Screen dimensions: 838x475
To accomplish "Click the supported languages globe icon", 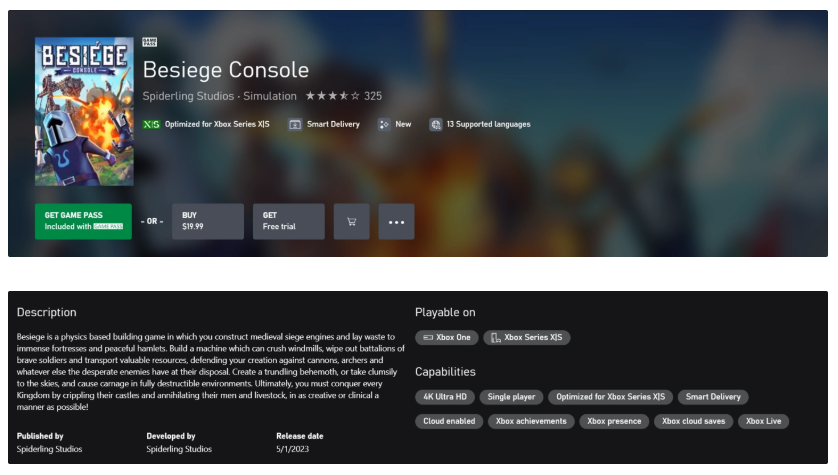I will tap(436, 124).
